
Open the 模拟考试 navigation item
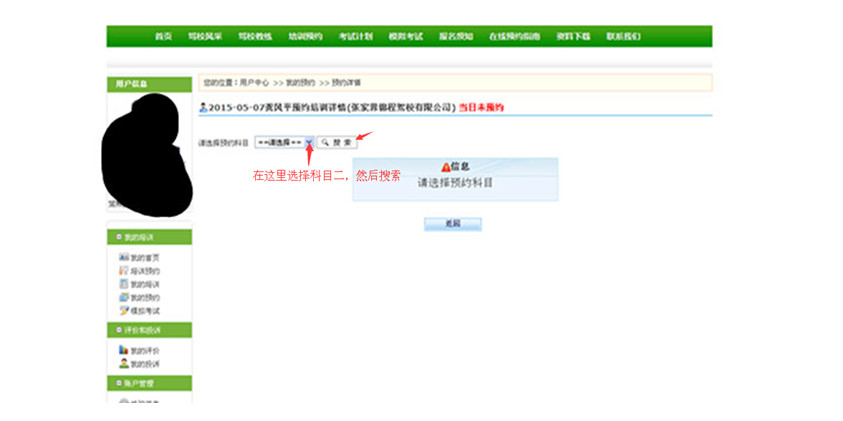tap(405, 36)
